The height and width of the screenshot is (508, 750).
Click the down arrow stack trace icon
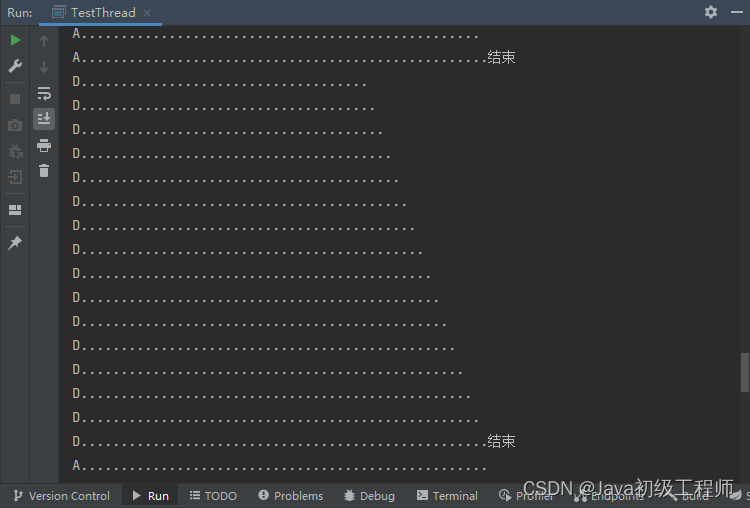point(44,67)
